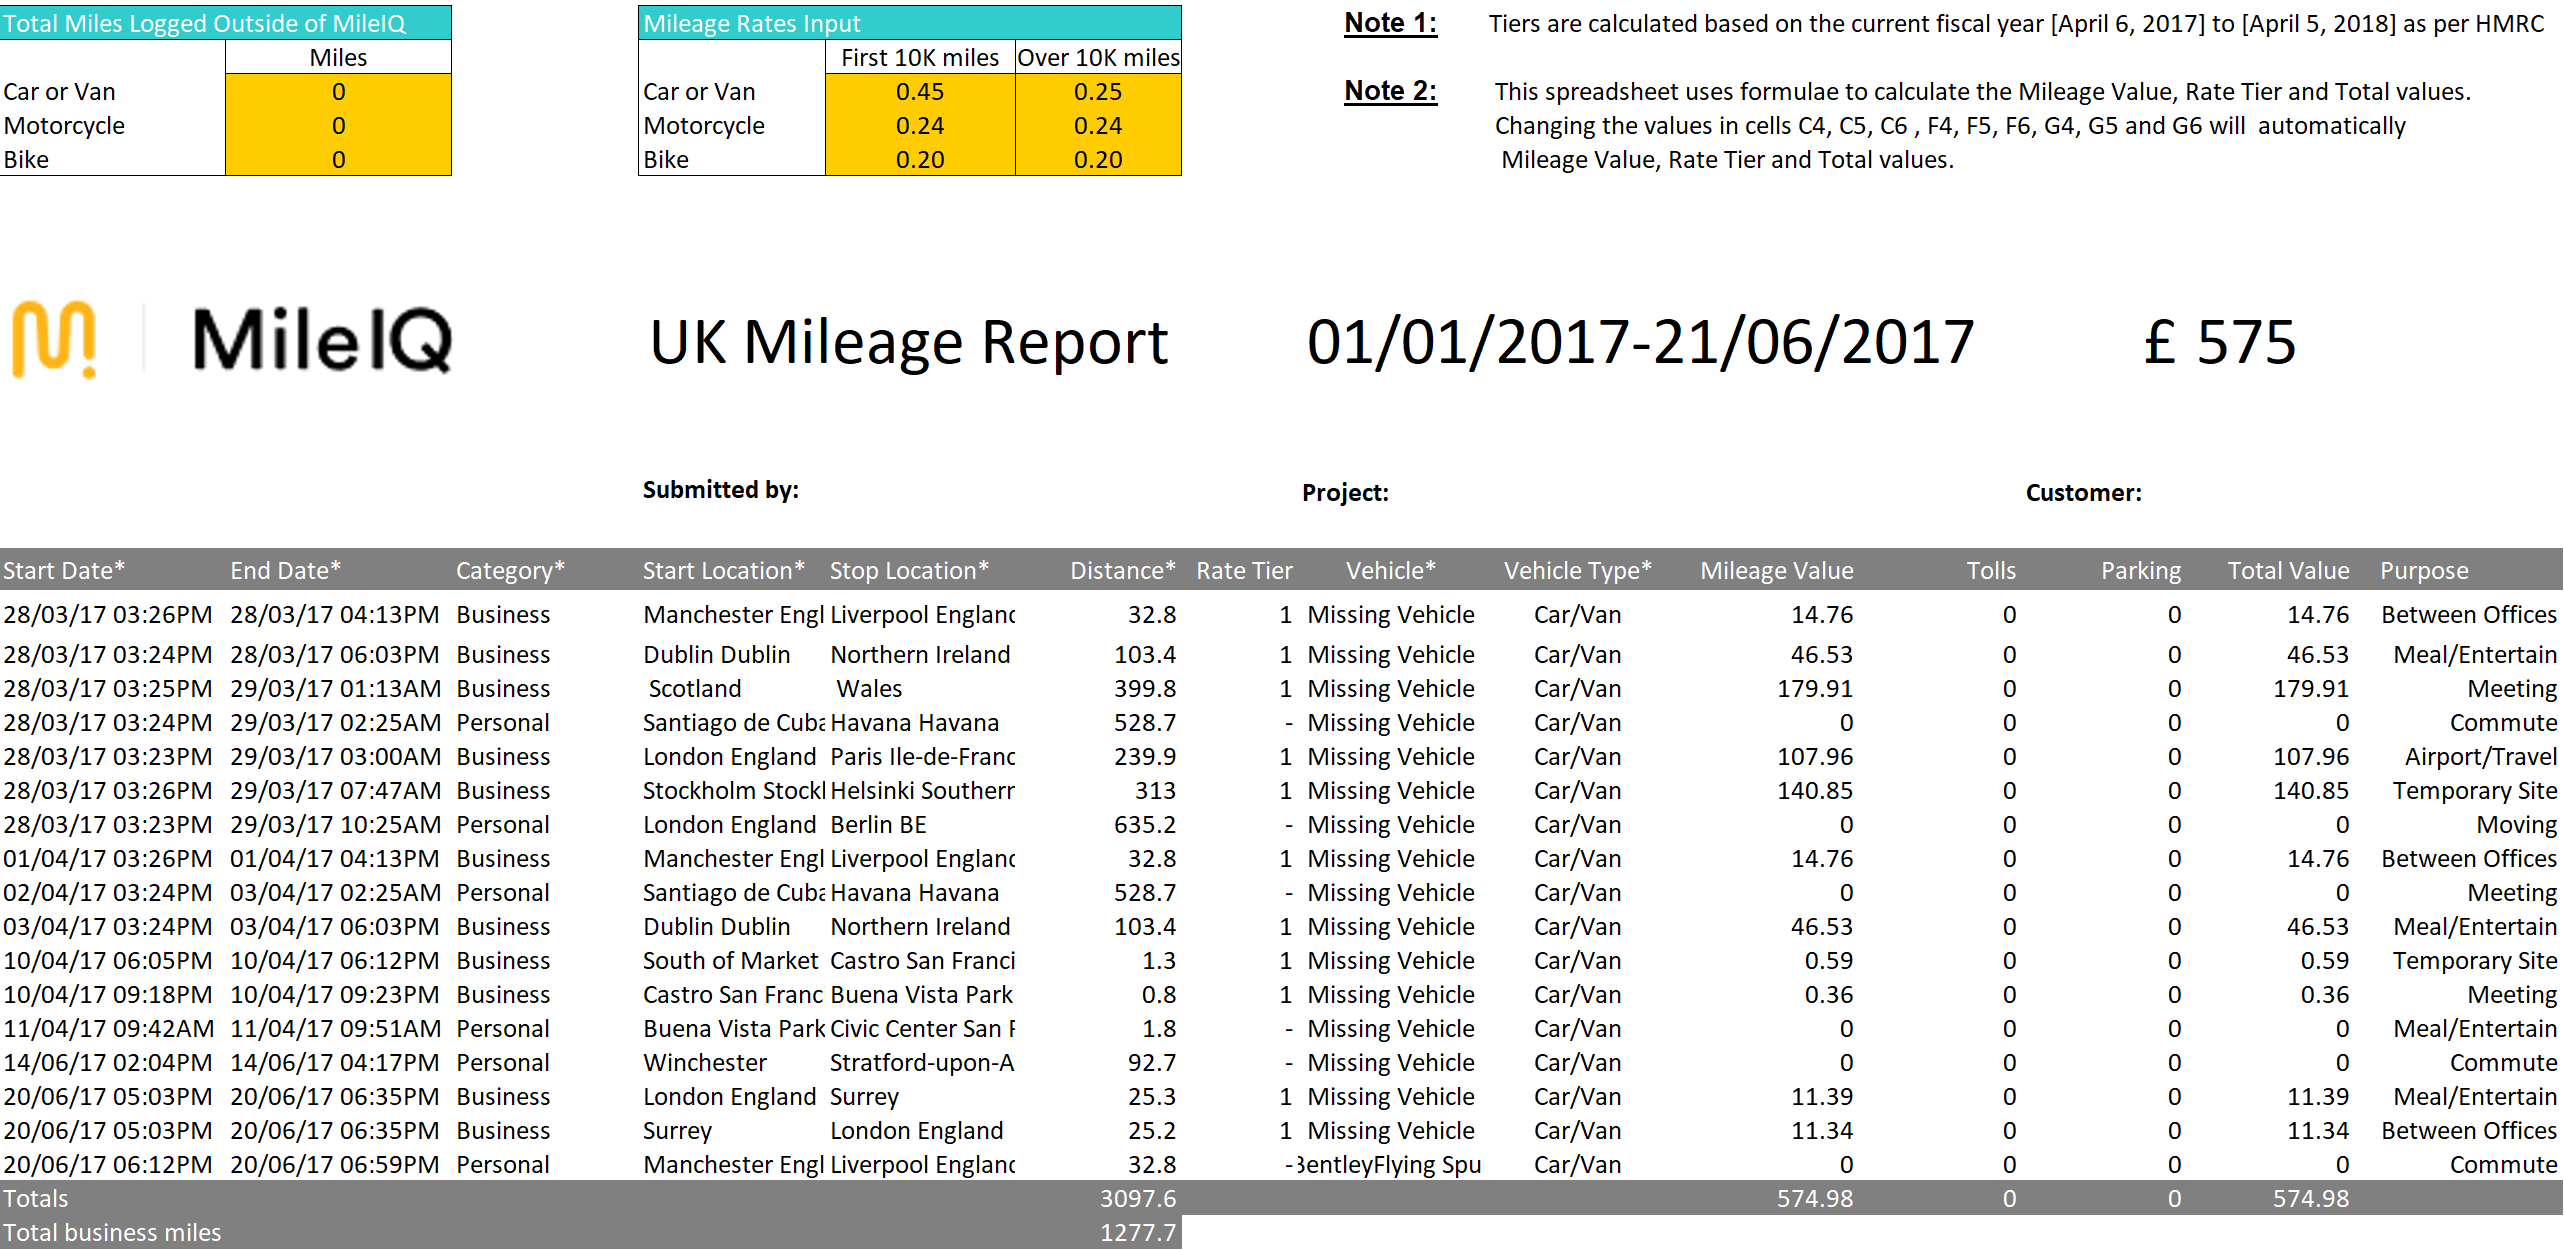Select the Car or Van outside miles cell

[x=338, y=92]
